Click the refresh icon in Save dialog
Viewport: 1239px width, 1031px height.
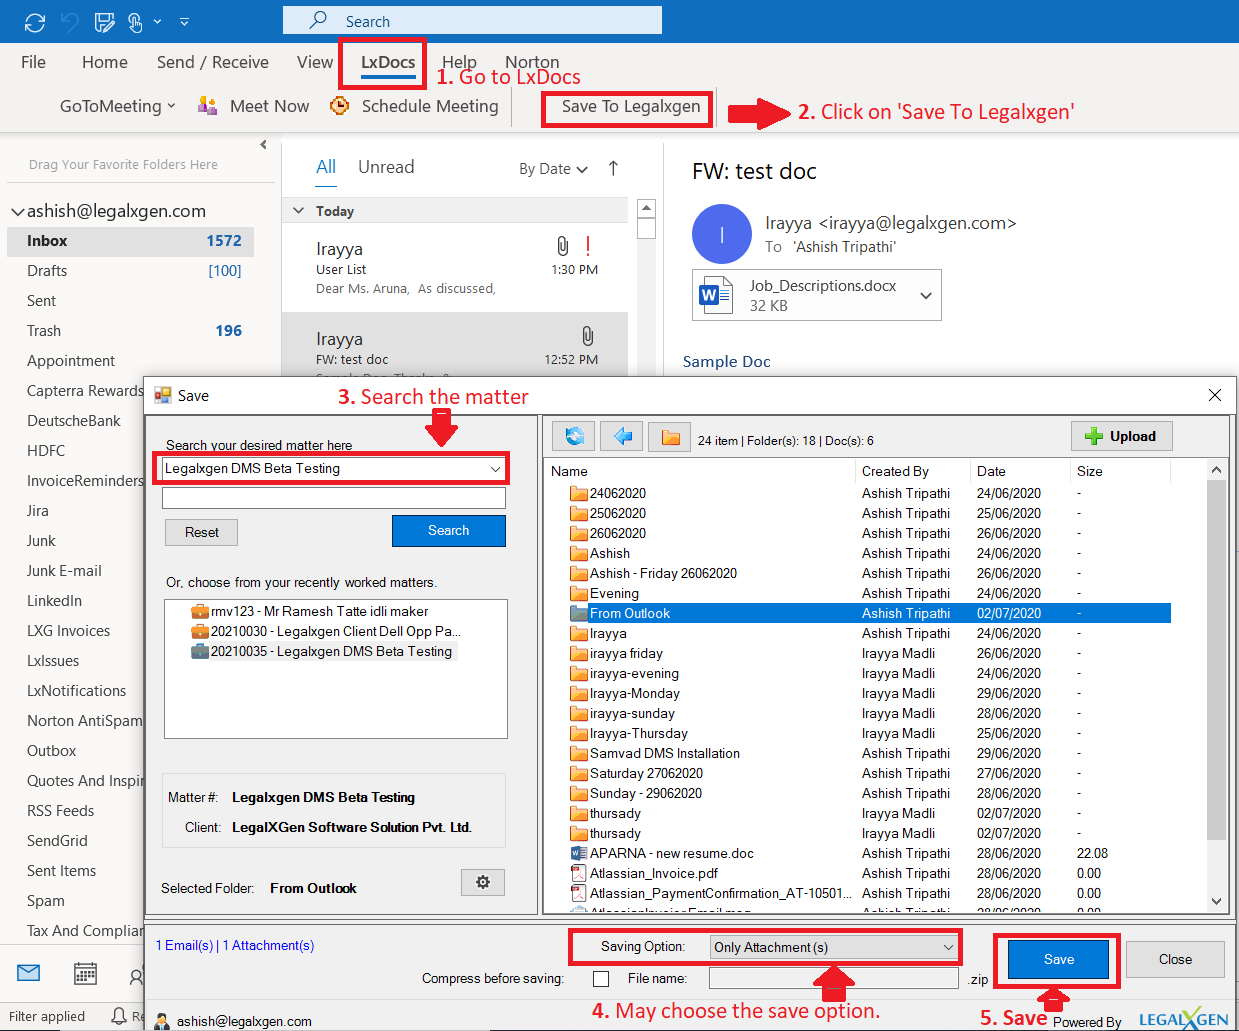574,436
